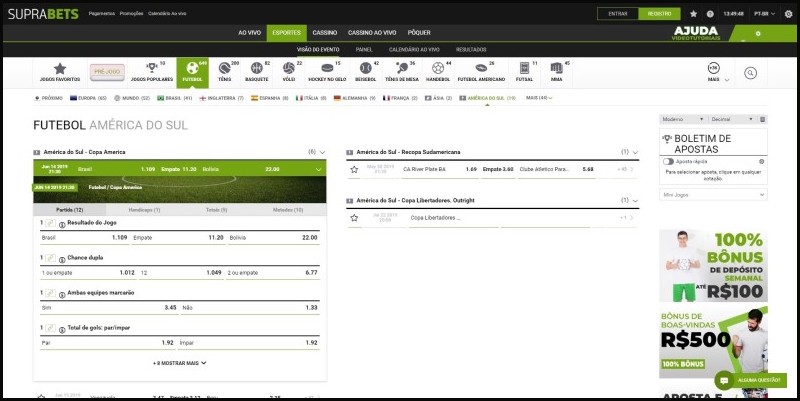
Task: Click trash icon beside Decimal dropdown
Action: pos(762,119)
